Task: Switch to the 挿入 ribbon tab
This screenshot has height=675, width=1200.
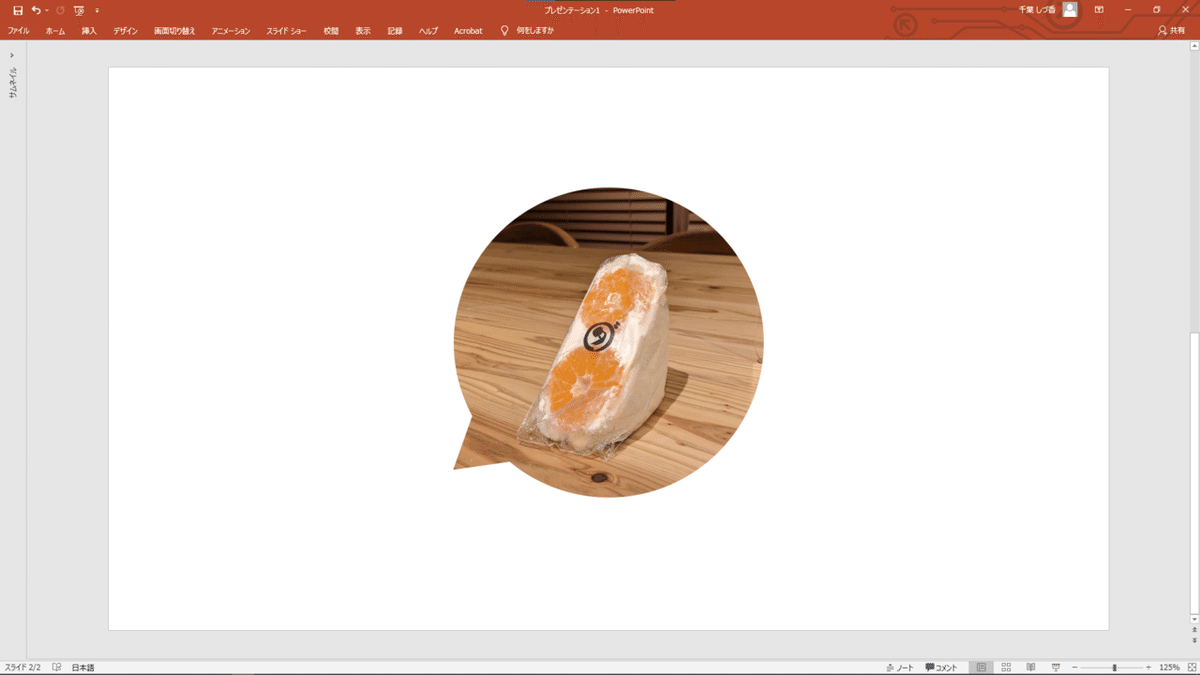Action: (x=89, y=31)
